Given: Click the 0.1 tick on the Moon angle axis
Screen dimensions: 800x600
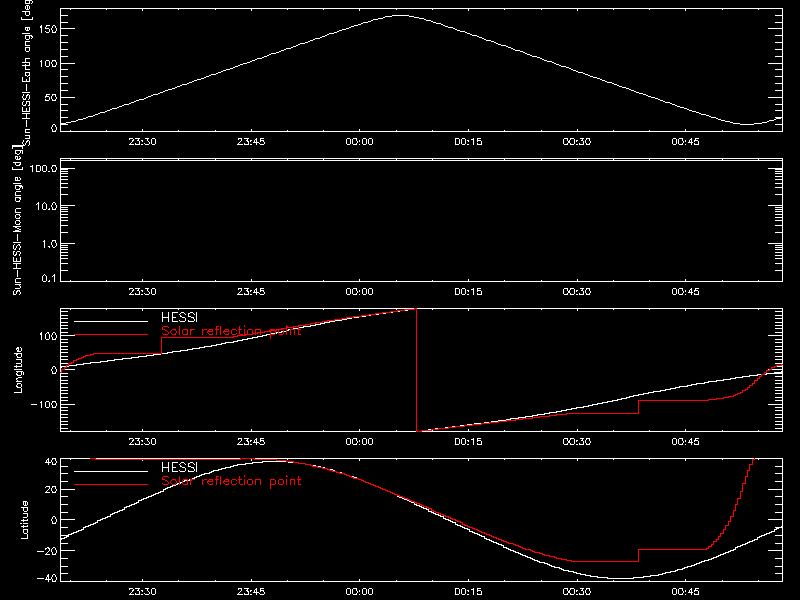Looking at the screenshot, I should pos(49,278).
